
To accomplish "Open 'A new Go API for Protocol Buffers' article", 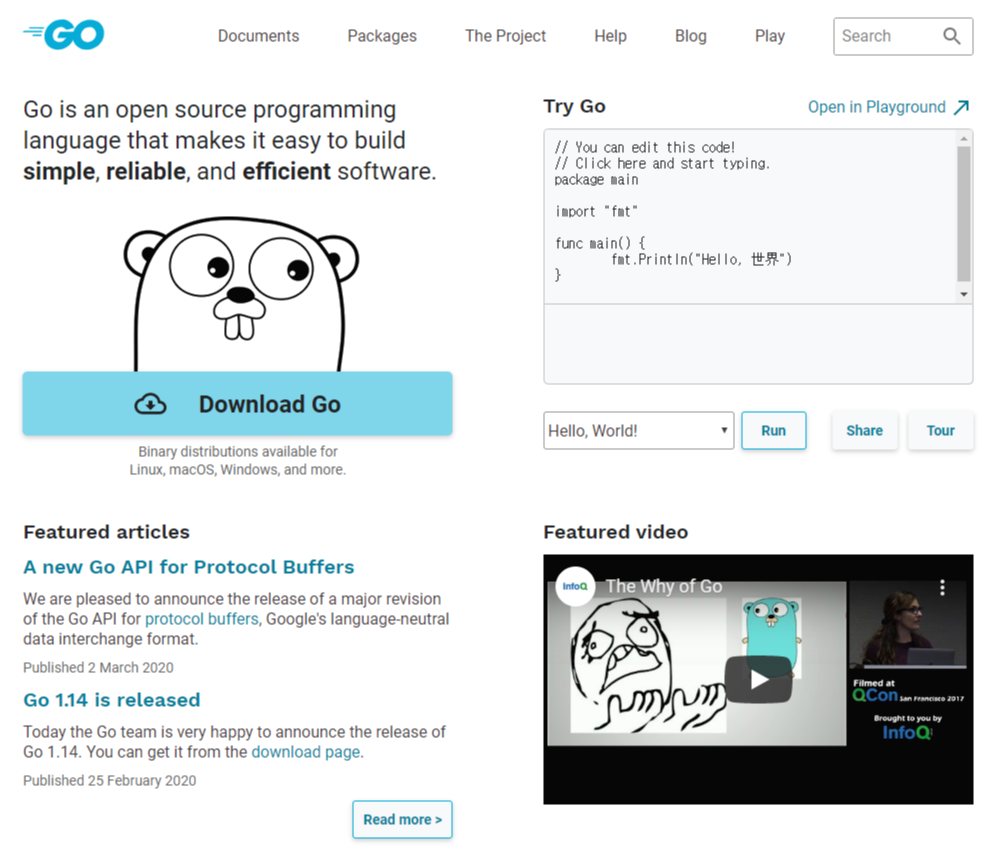I will [x=189, y=567].
